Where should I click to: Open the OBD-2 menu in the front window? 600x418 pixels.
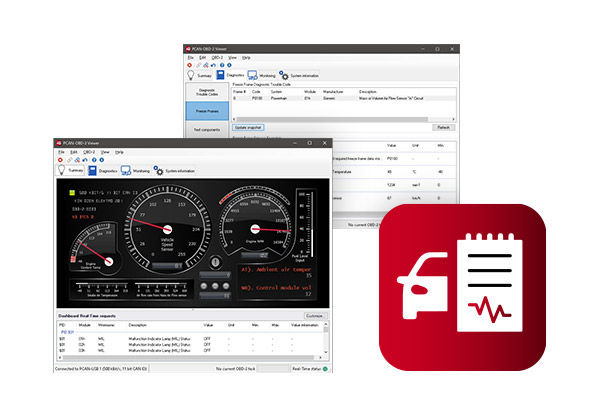(89, 152)
